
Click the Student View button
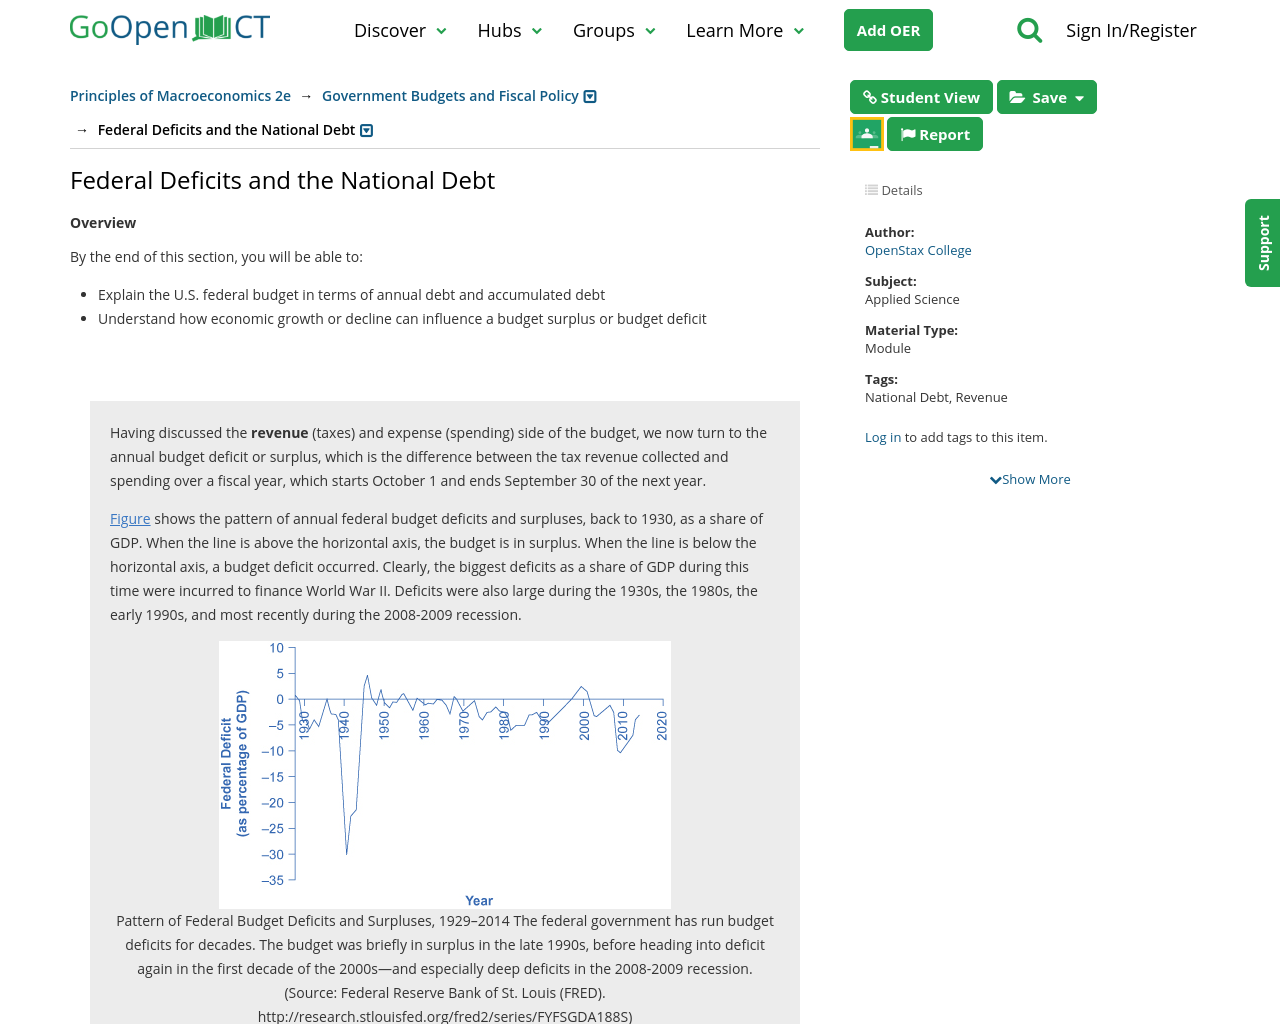[x=921, y=97]
